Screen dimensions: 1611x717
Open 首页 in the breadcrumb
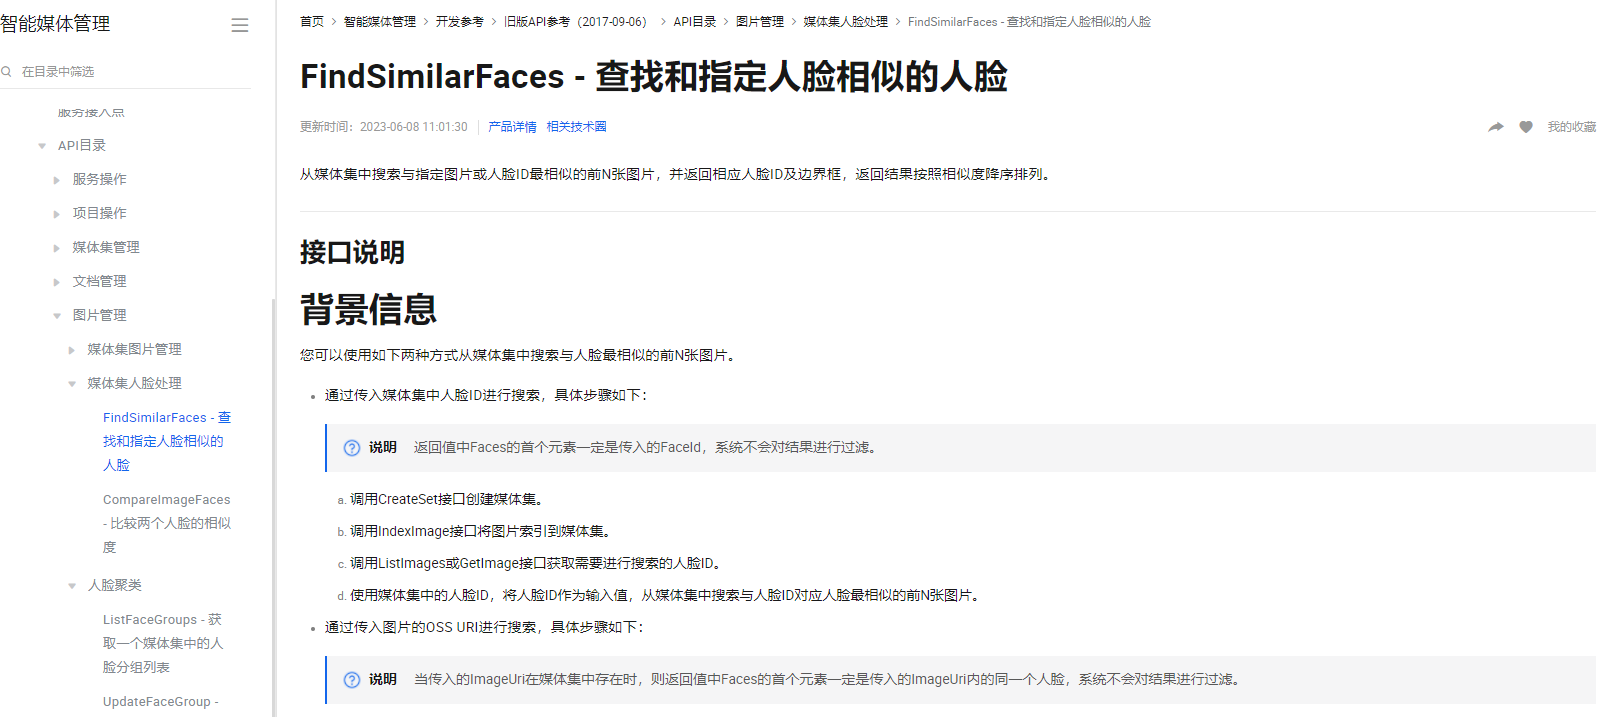pos(312,22)
